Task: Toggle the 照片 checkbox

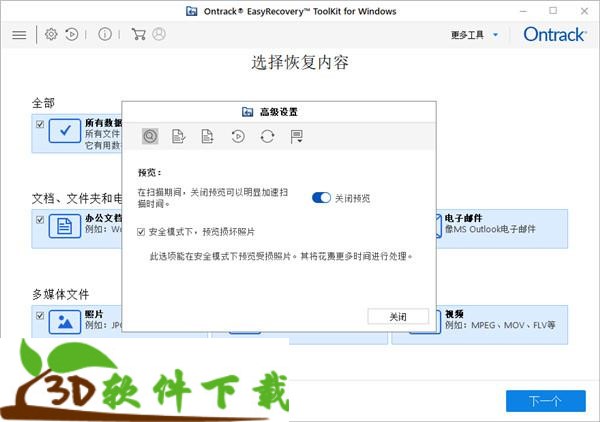Action: click(x=40, y=316)
